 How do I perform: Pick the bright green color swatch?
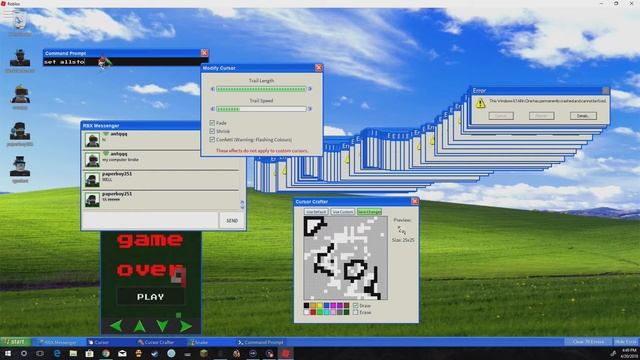click(320, 312)
